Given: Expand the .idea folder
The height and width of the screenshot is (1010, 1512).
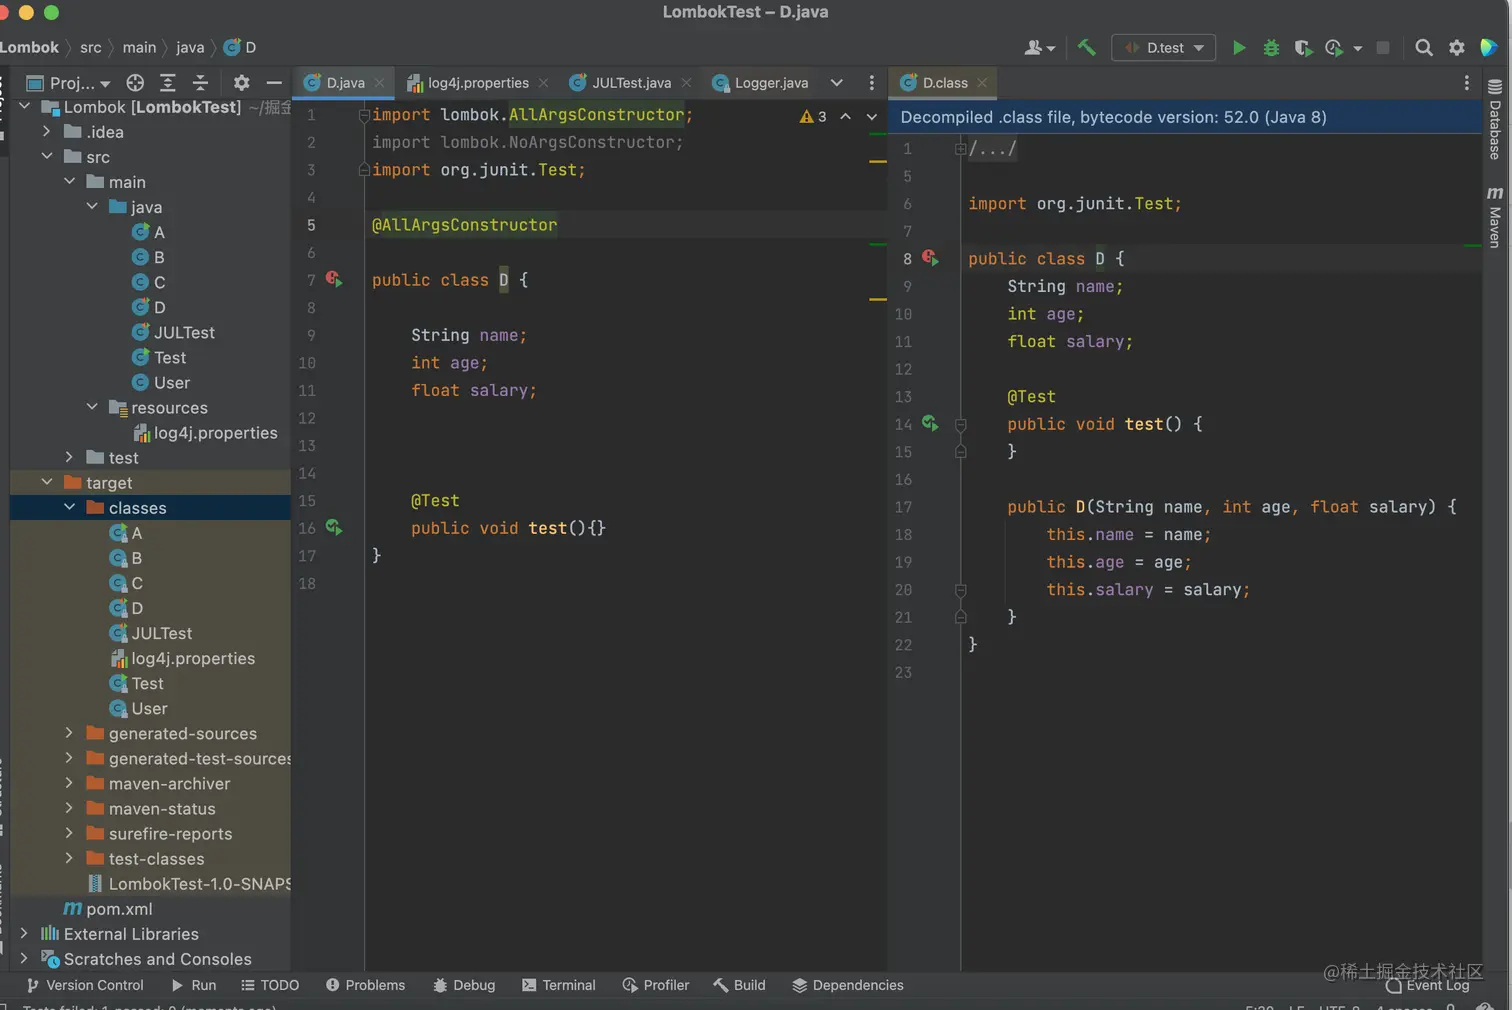Looking at the screenshot, I should coord(46,132).
